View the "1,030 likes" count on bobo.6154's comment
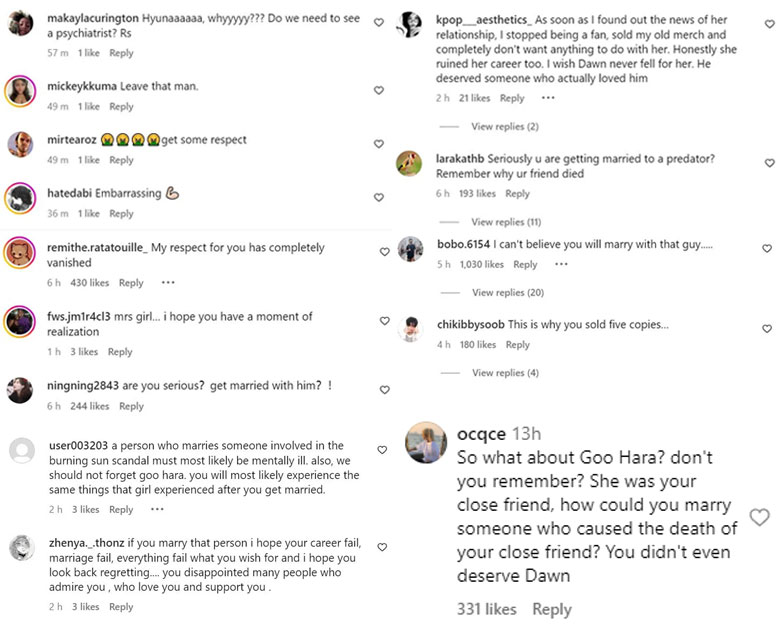 (x=481, y=265)
